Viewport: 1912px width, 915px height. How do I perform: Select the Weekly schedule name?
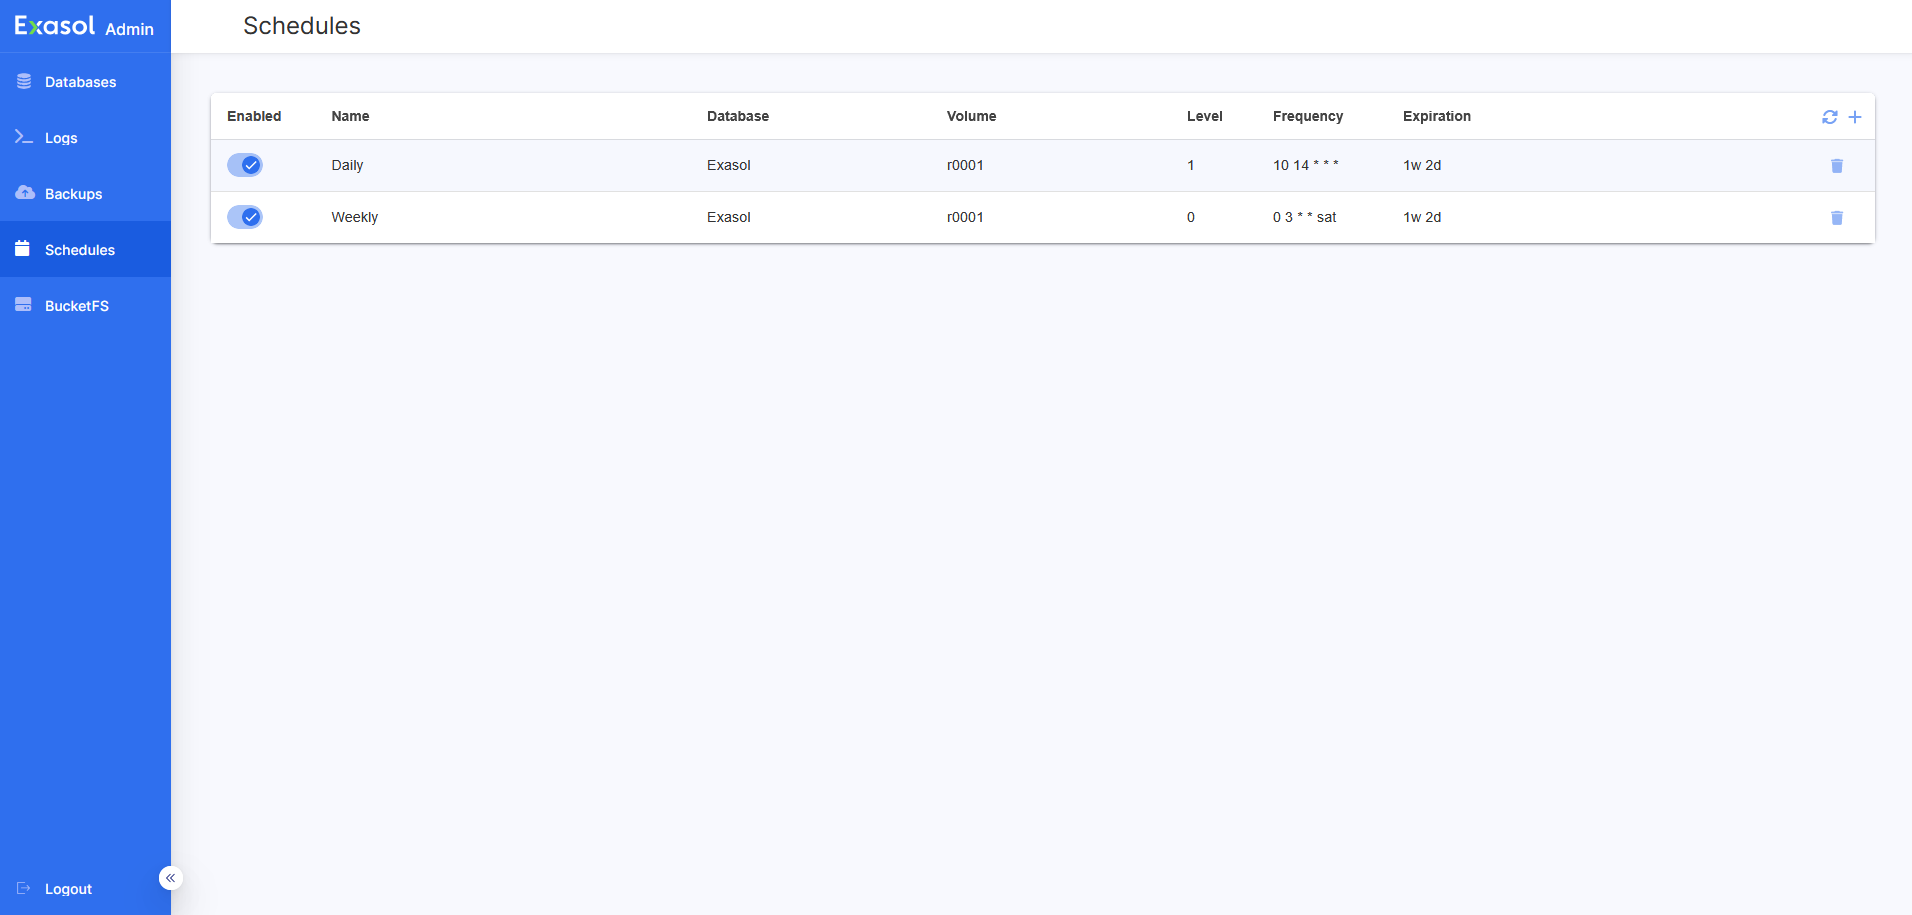pos(354,217)
